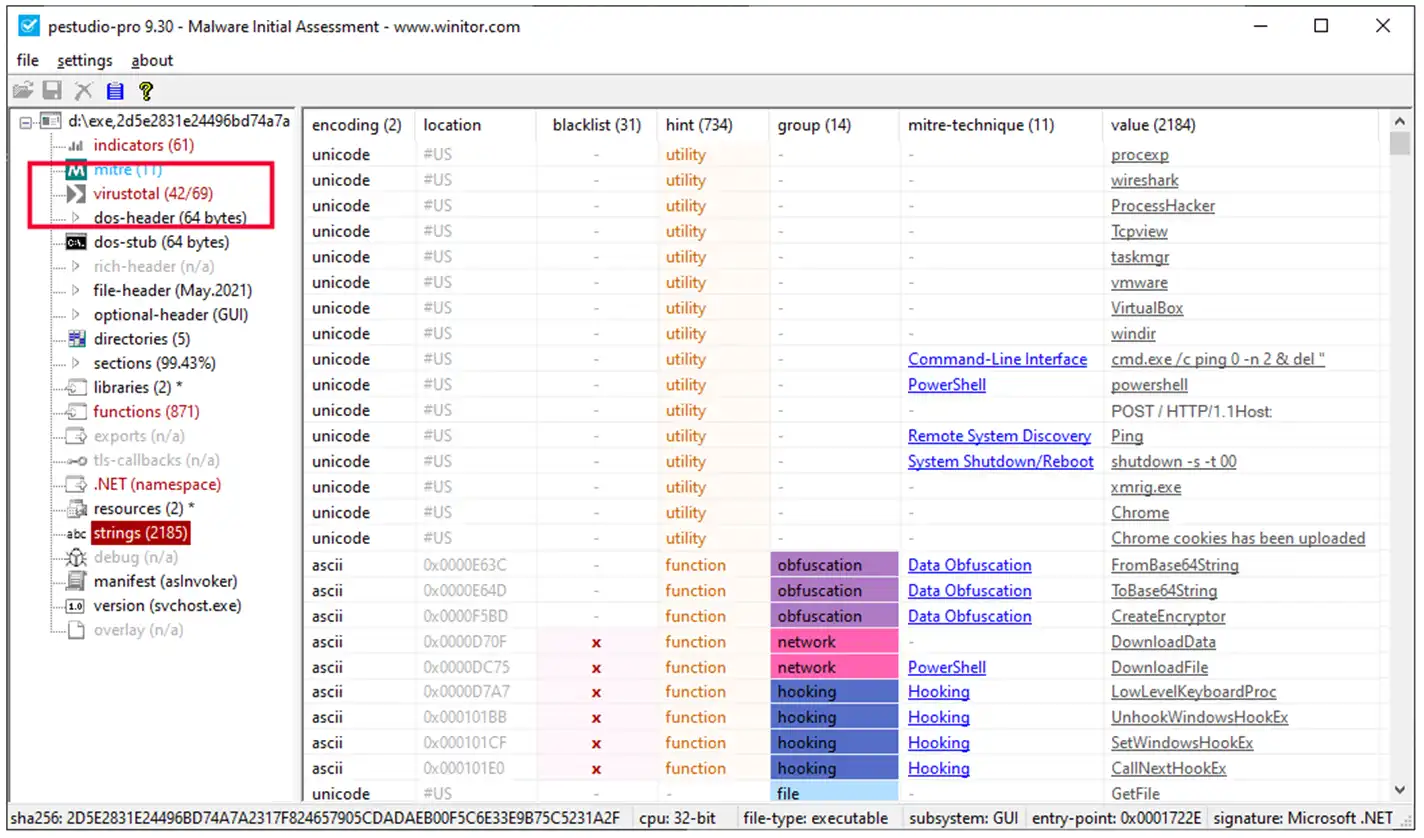
Task: Click the xmrig.exe string value
Action: click(x=1146, y=487)
